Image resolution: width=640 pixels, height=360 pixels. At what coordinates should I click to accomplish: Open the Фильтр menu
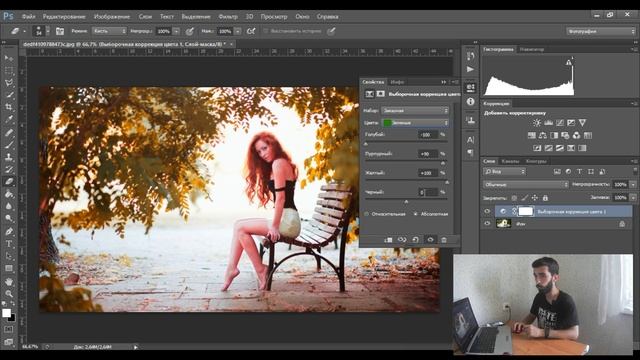pyautogui.click(x=228, y=17)
